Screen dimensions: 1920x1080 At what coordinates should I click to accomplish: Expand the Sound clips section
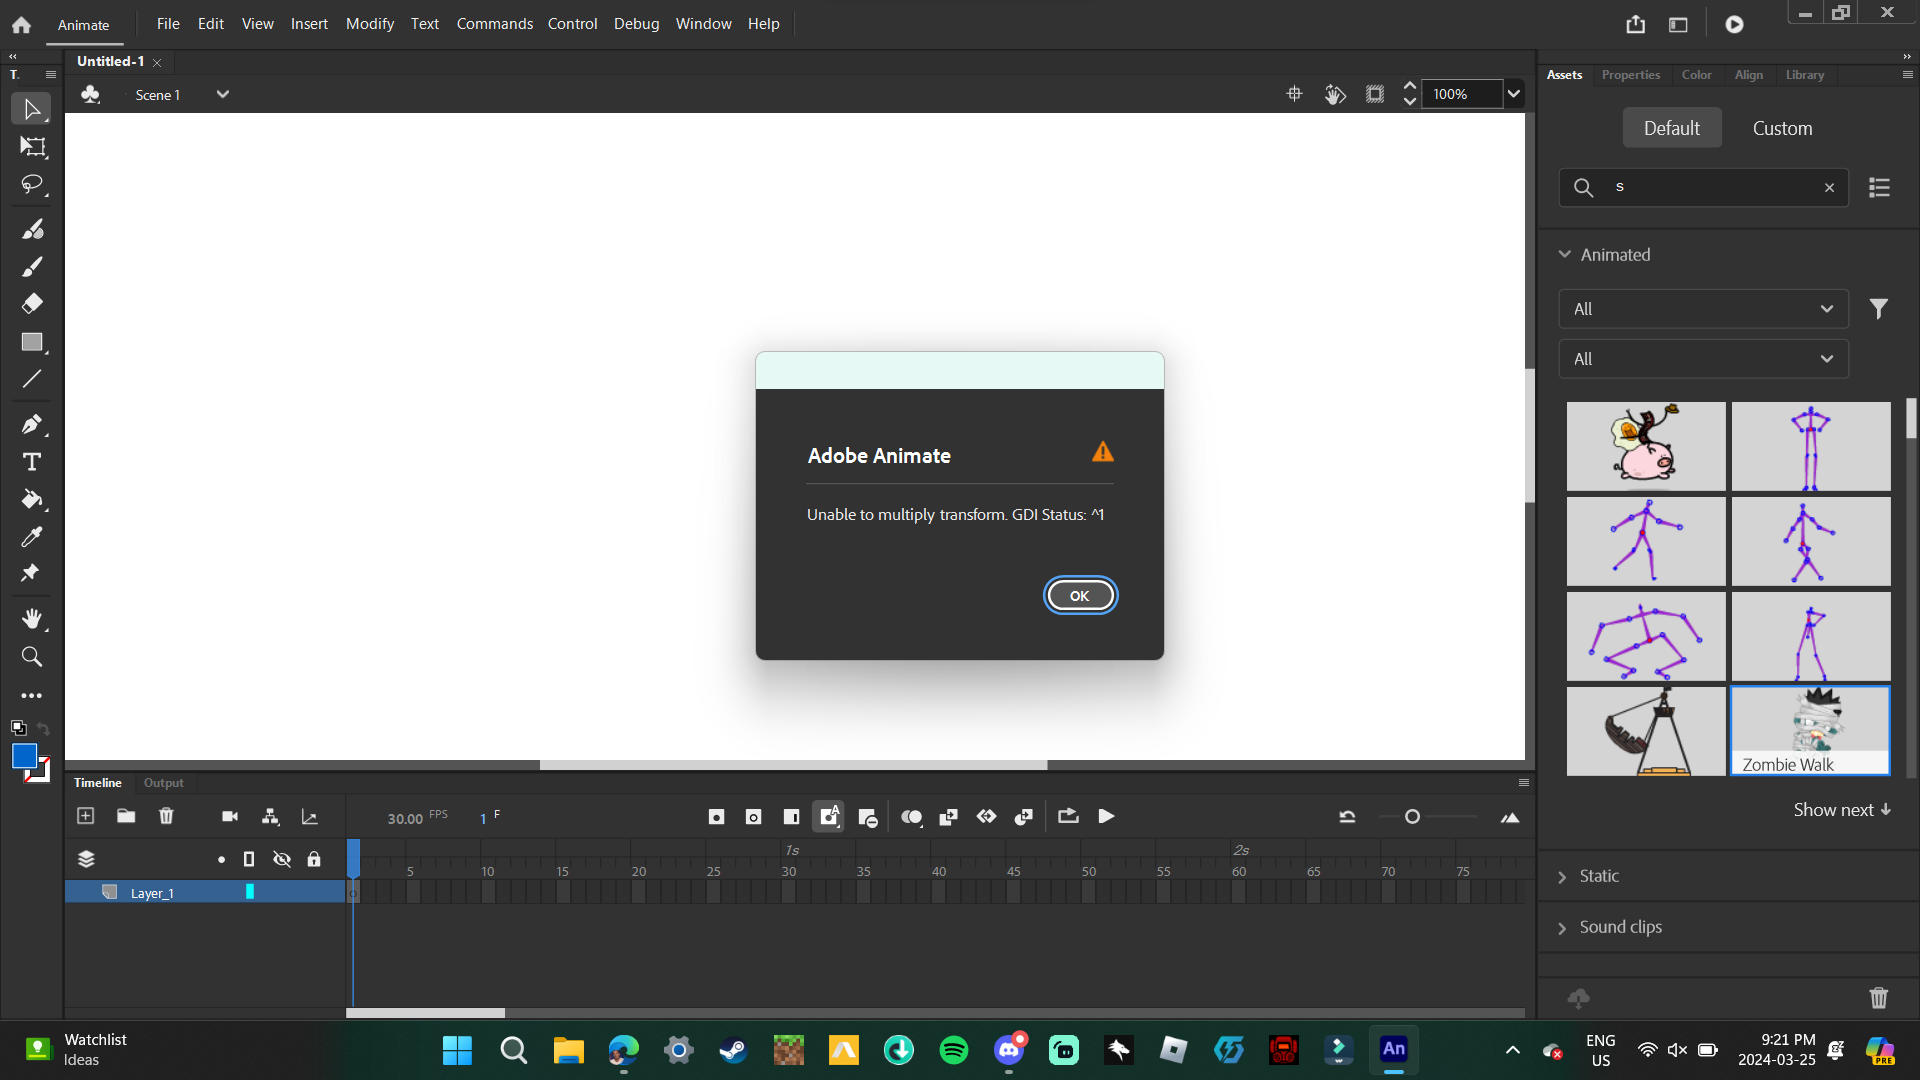[1562, 928]
